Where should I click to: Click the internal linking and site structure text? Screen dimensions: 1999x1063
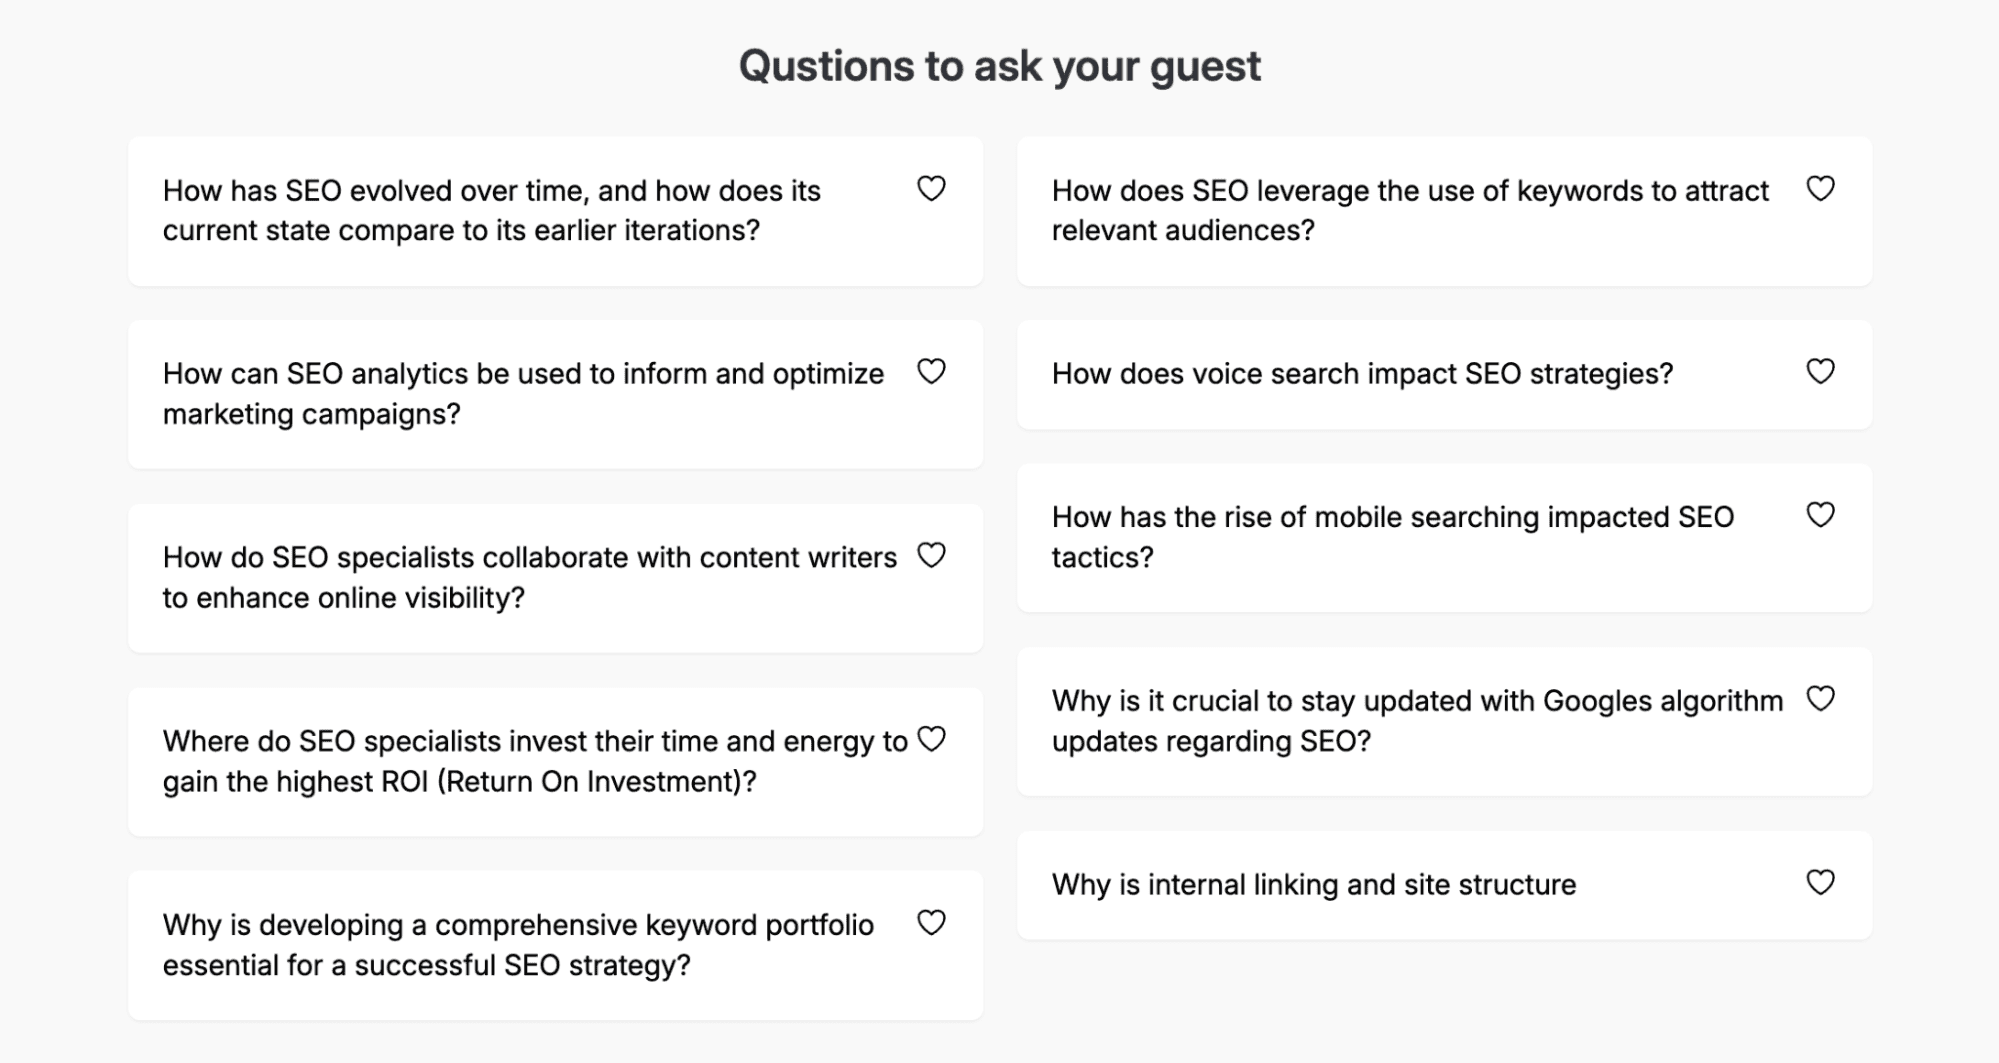pyautogui.click(x=1313, y=885)
